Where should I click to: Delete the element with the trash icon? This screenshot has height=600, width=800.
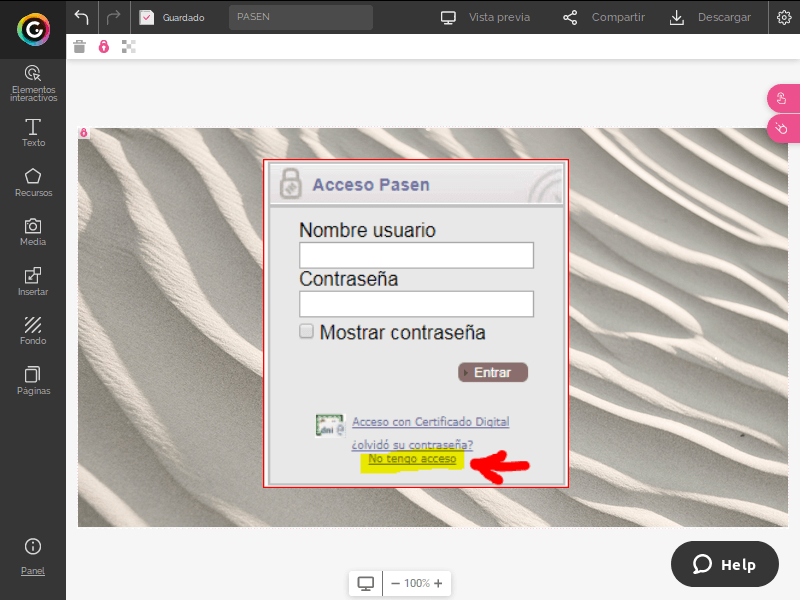click(80, 47)
